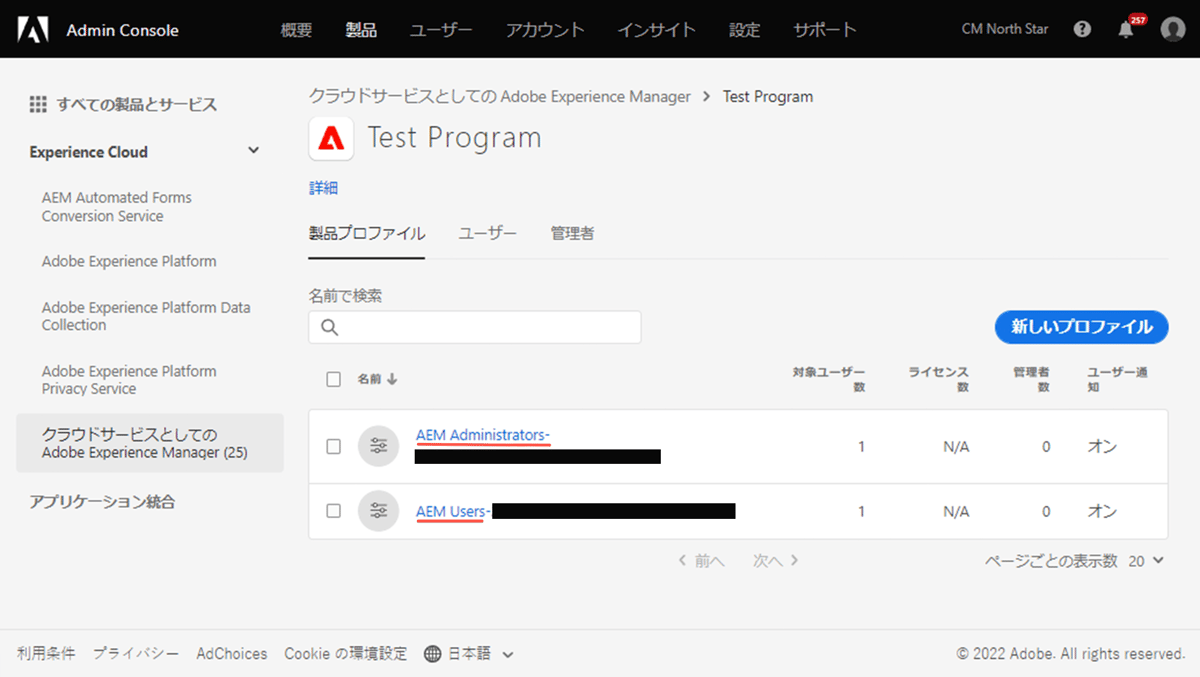Click the Test Program breadcrumb text

[x=768, y=97]
